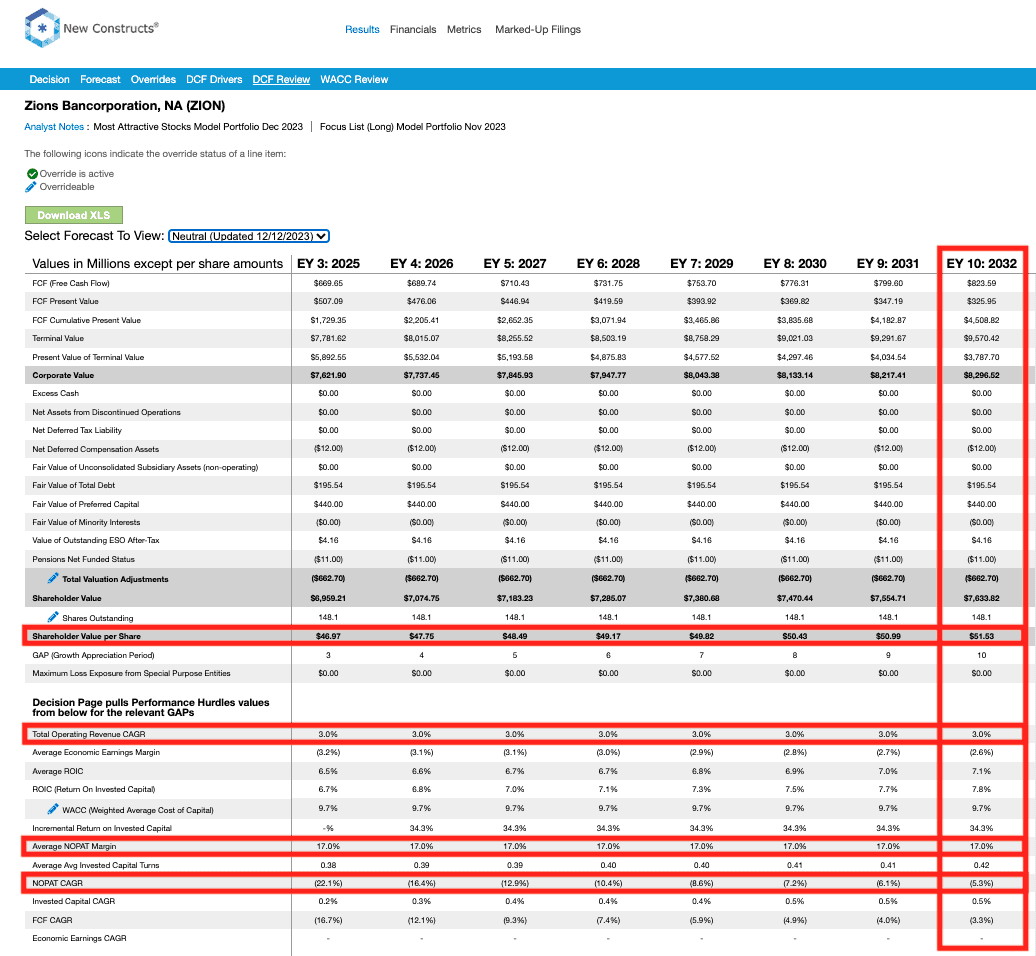Click the New Constructs brand name text
The image size is (1036, 956).
pyautogui.click(x=110, y=28)
